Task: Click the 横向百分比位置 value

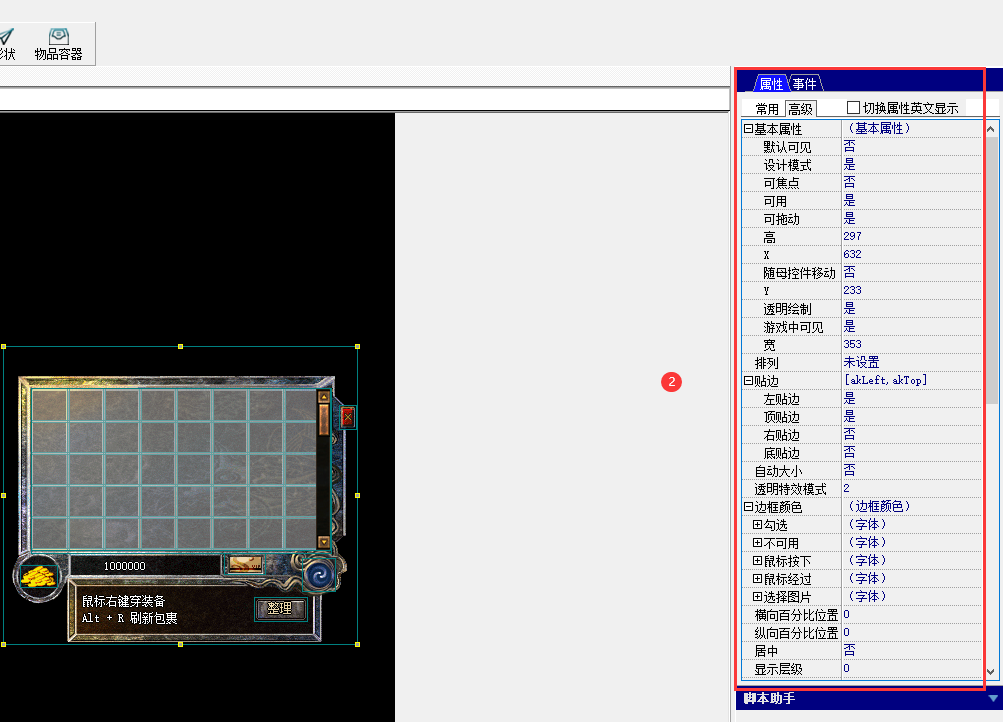Action: [x=846, y=614]
